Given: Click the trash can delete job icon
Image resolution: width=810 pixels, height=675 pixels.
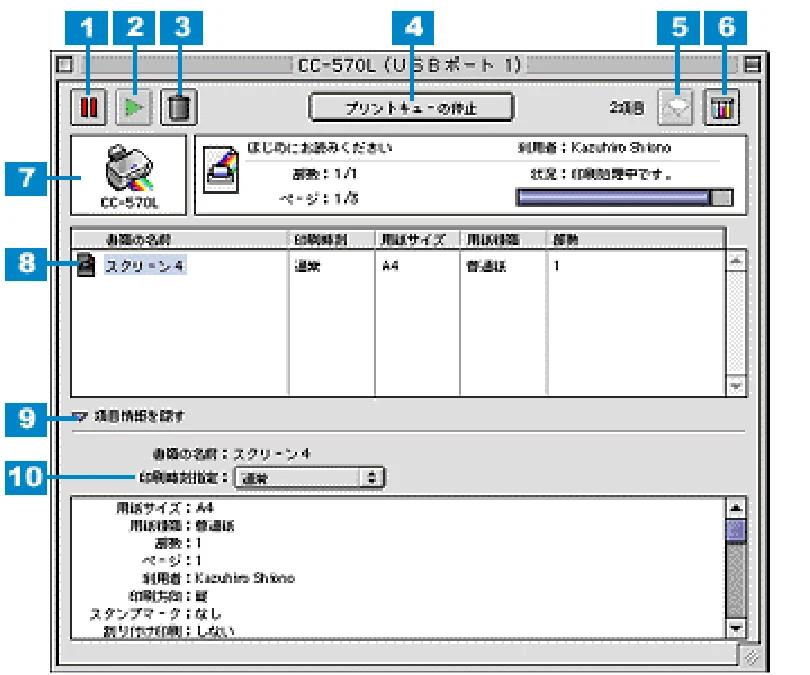Looking at the screenshot, I should coord(179,107).
